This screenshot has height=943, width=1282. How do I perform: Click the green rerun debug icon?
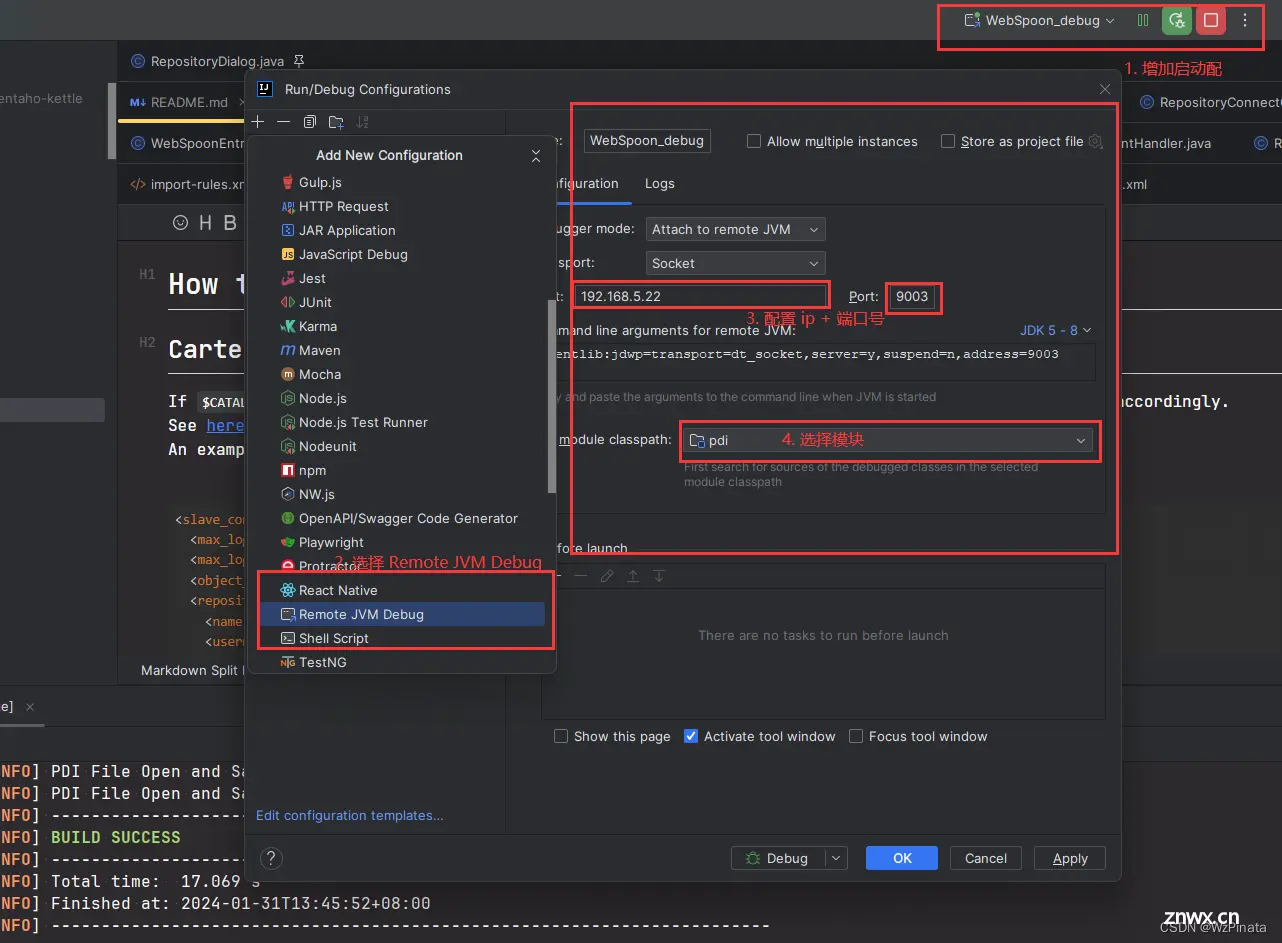point(1177,20)
